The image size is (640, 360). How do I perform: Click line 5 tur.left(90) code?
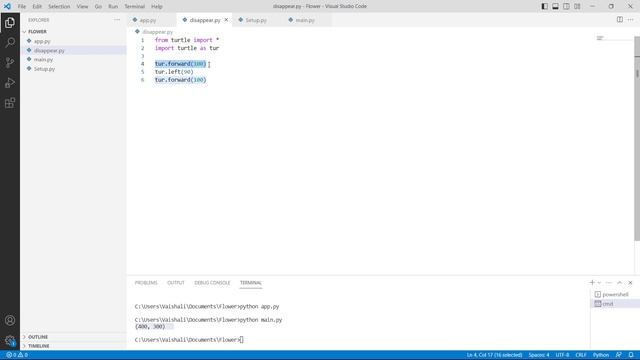coord(174,72)
